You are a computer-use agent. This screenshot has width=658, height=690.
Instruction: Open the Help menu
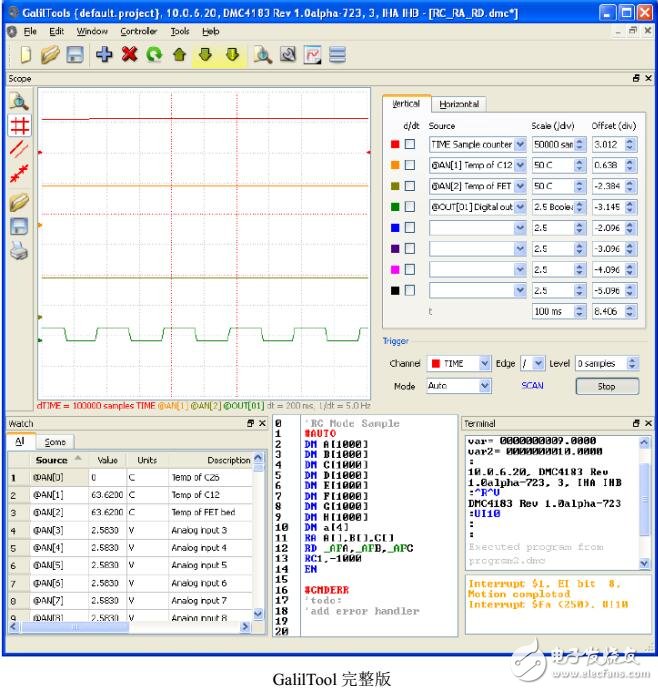[x=211, y=32]
